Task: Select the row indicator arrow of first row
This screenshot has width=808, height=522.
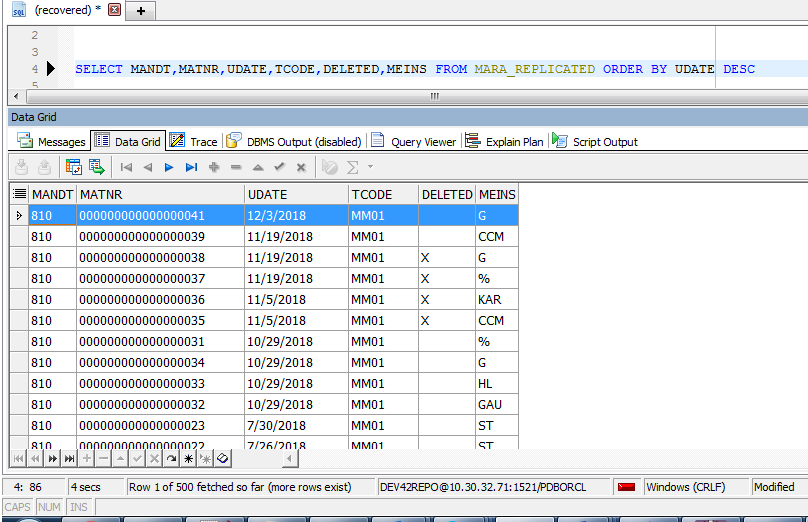Action: click(x=19, y=215)
